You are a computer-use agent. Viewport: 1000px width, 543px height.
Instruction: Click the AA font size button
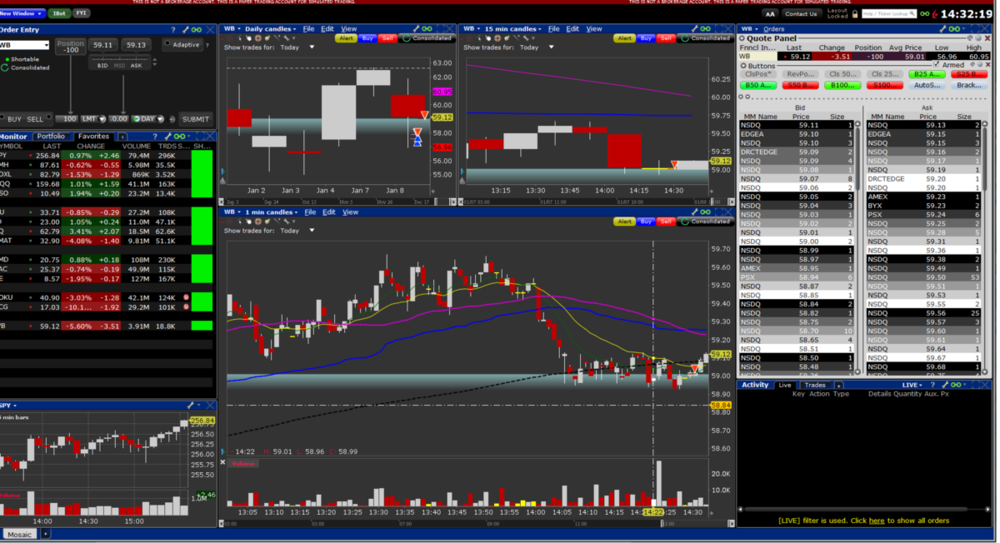pyautogui.click(x=770, y=14)
